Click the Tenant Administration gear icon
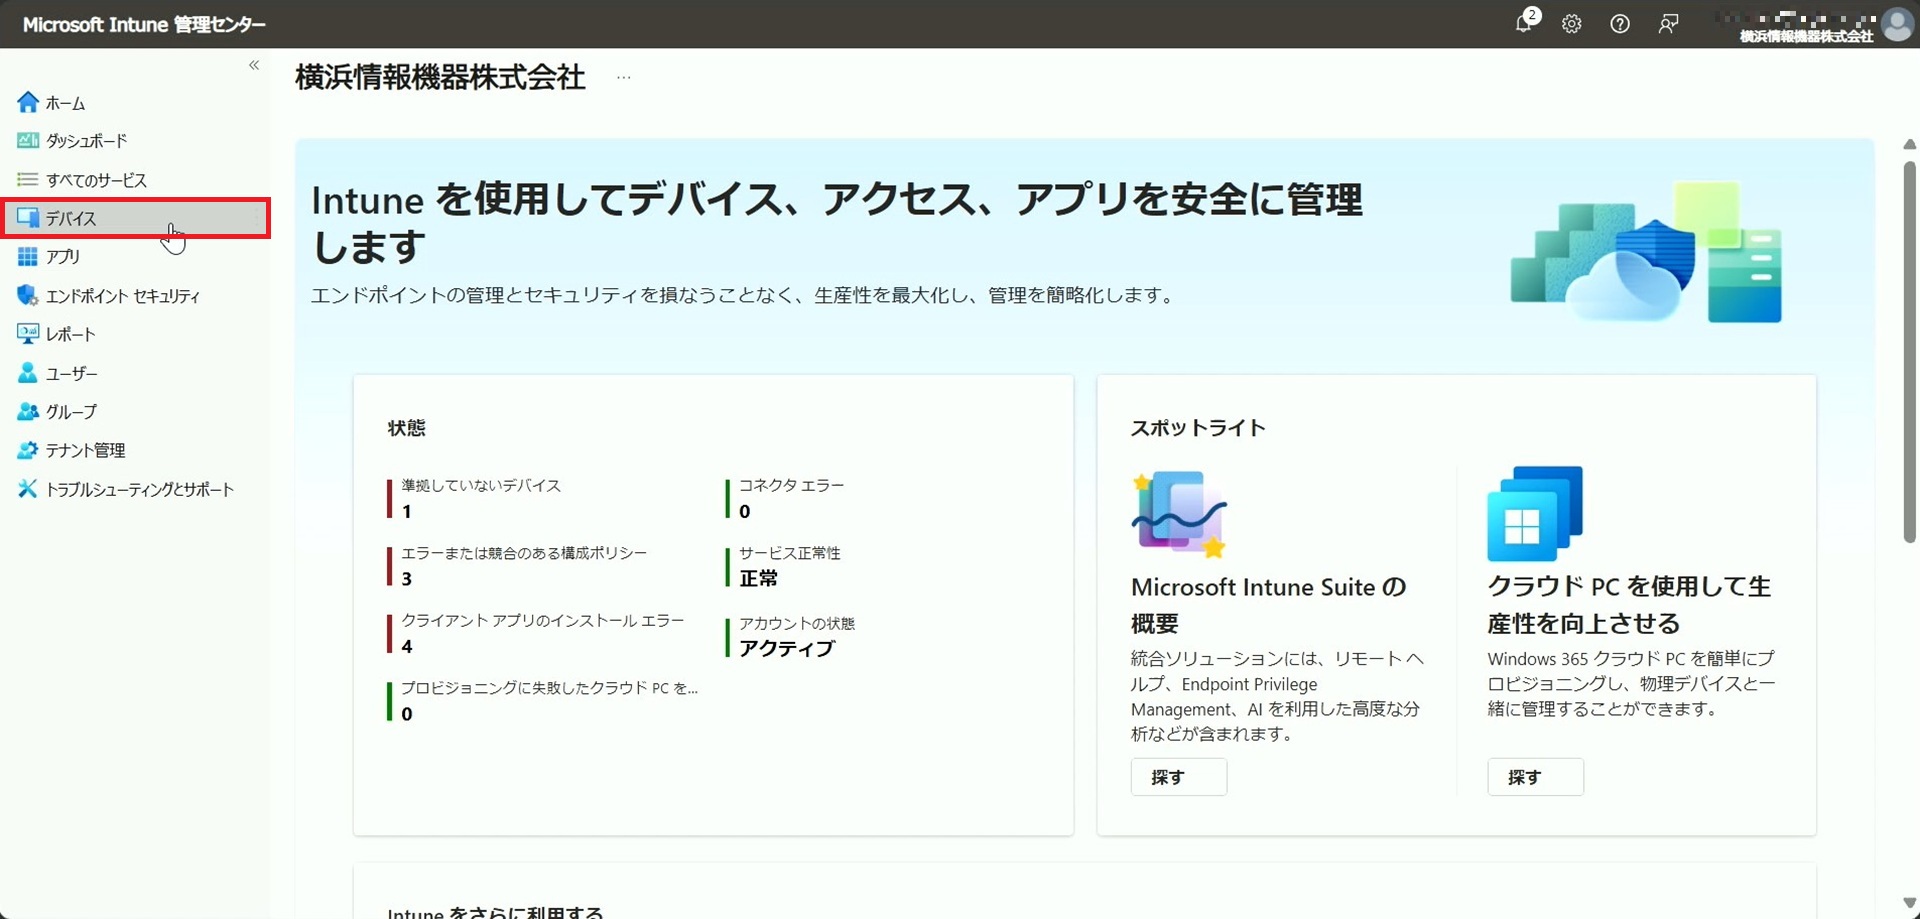Screen dimensions: 1920x919 tap(28, 450)
